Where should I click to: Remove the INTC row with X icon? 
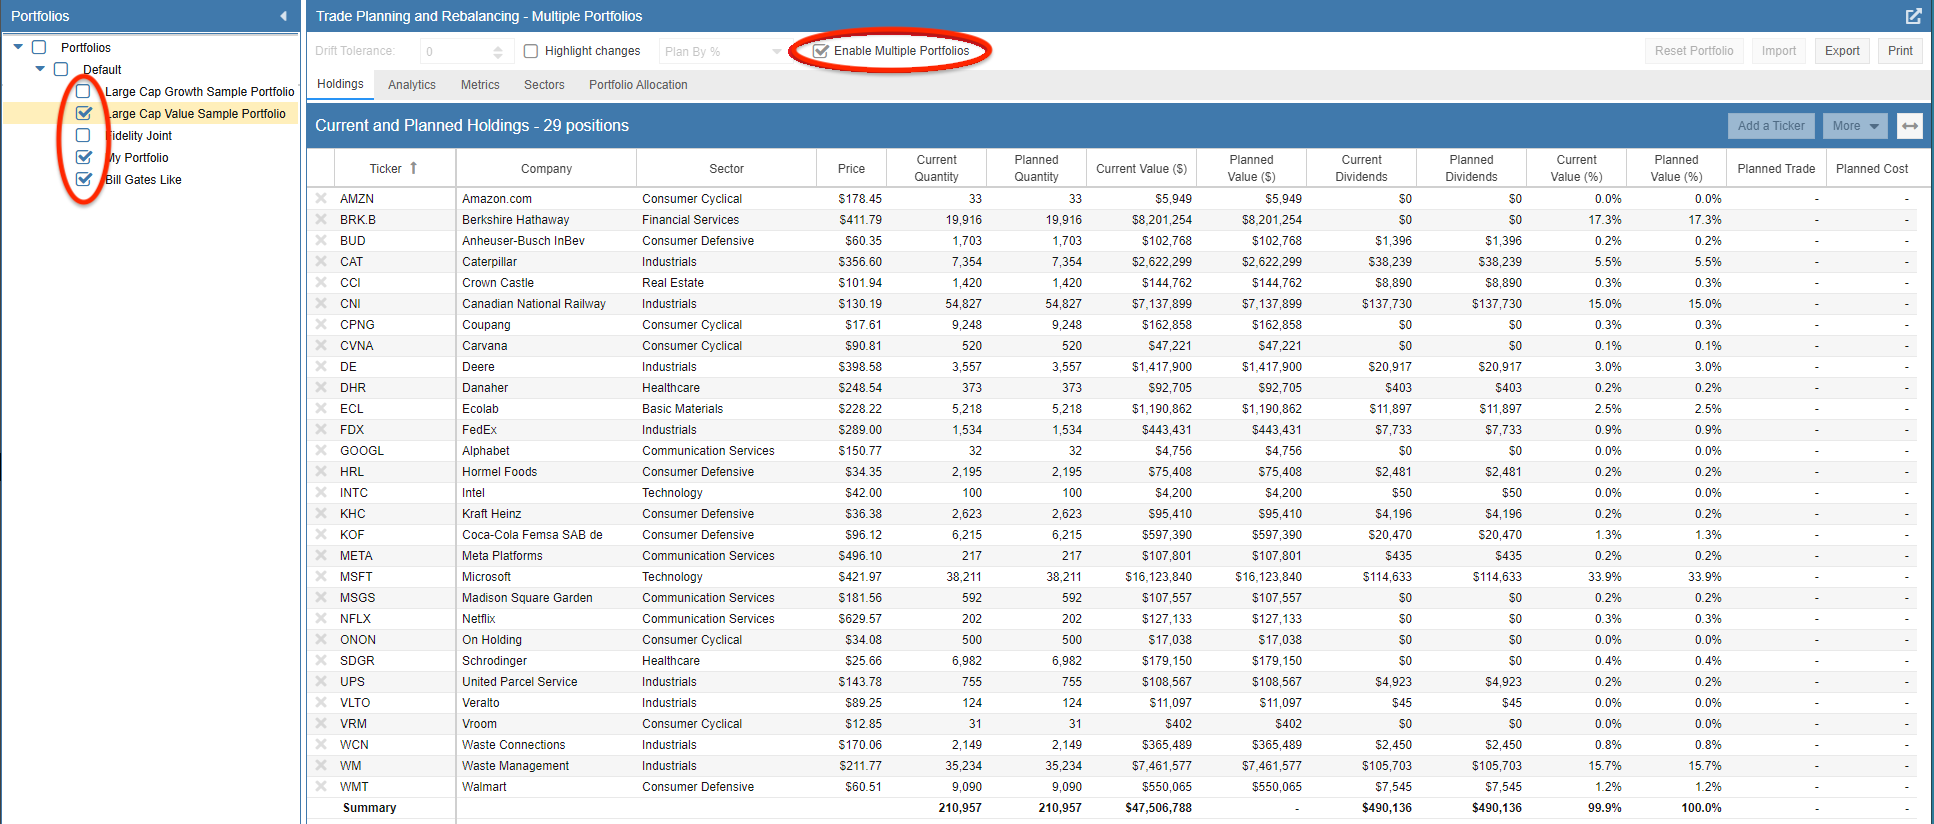tap(321, 492)
